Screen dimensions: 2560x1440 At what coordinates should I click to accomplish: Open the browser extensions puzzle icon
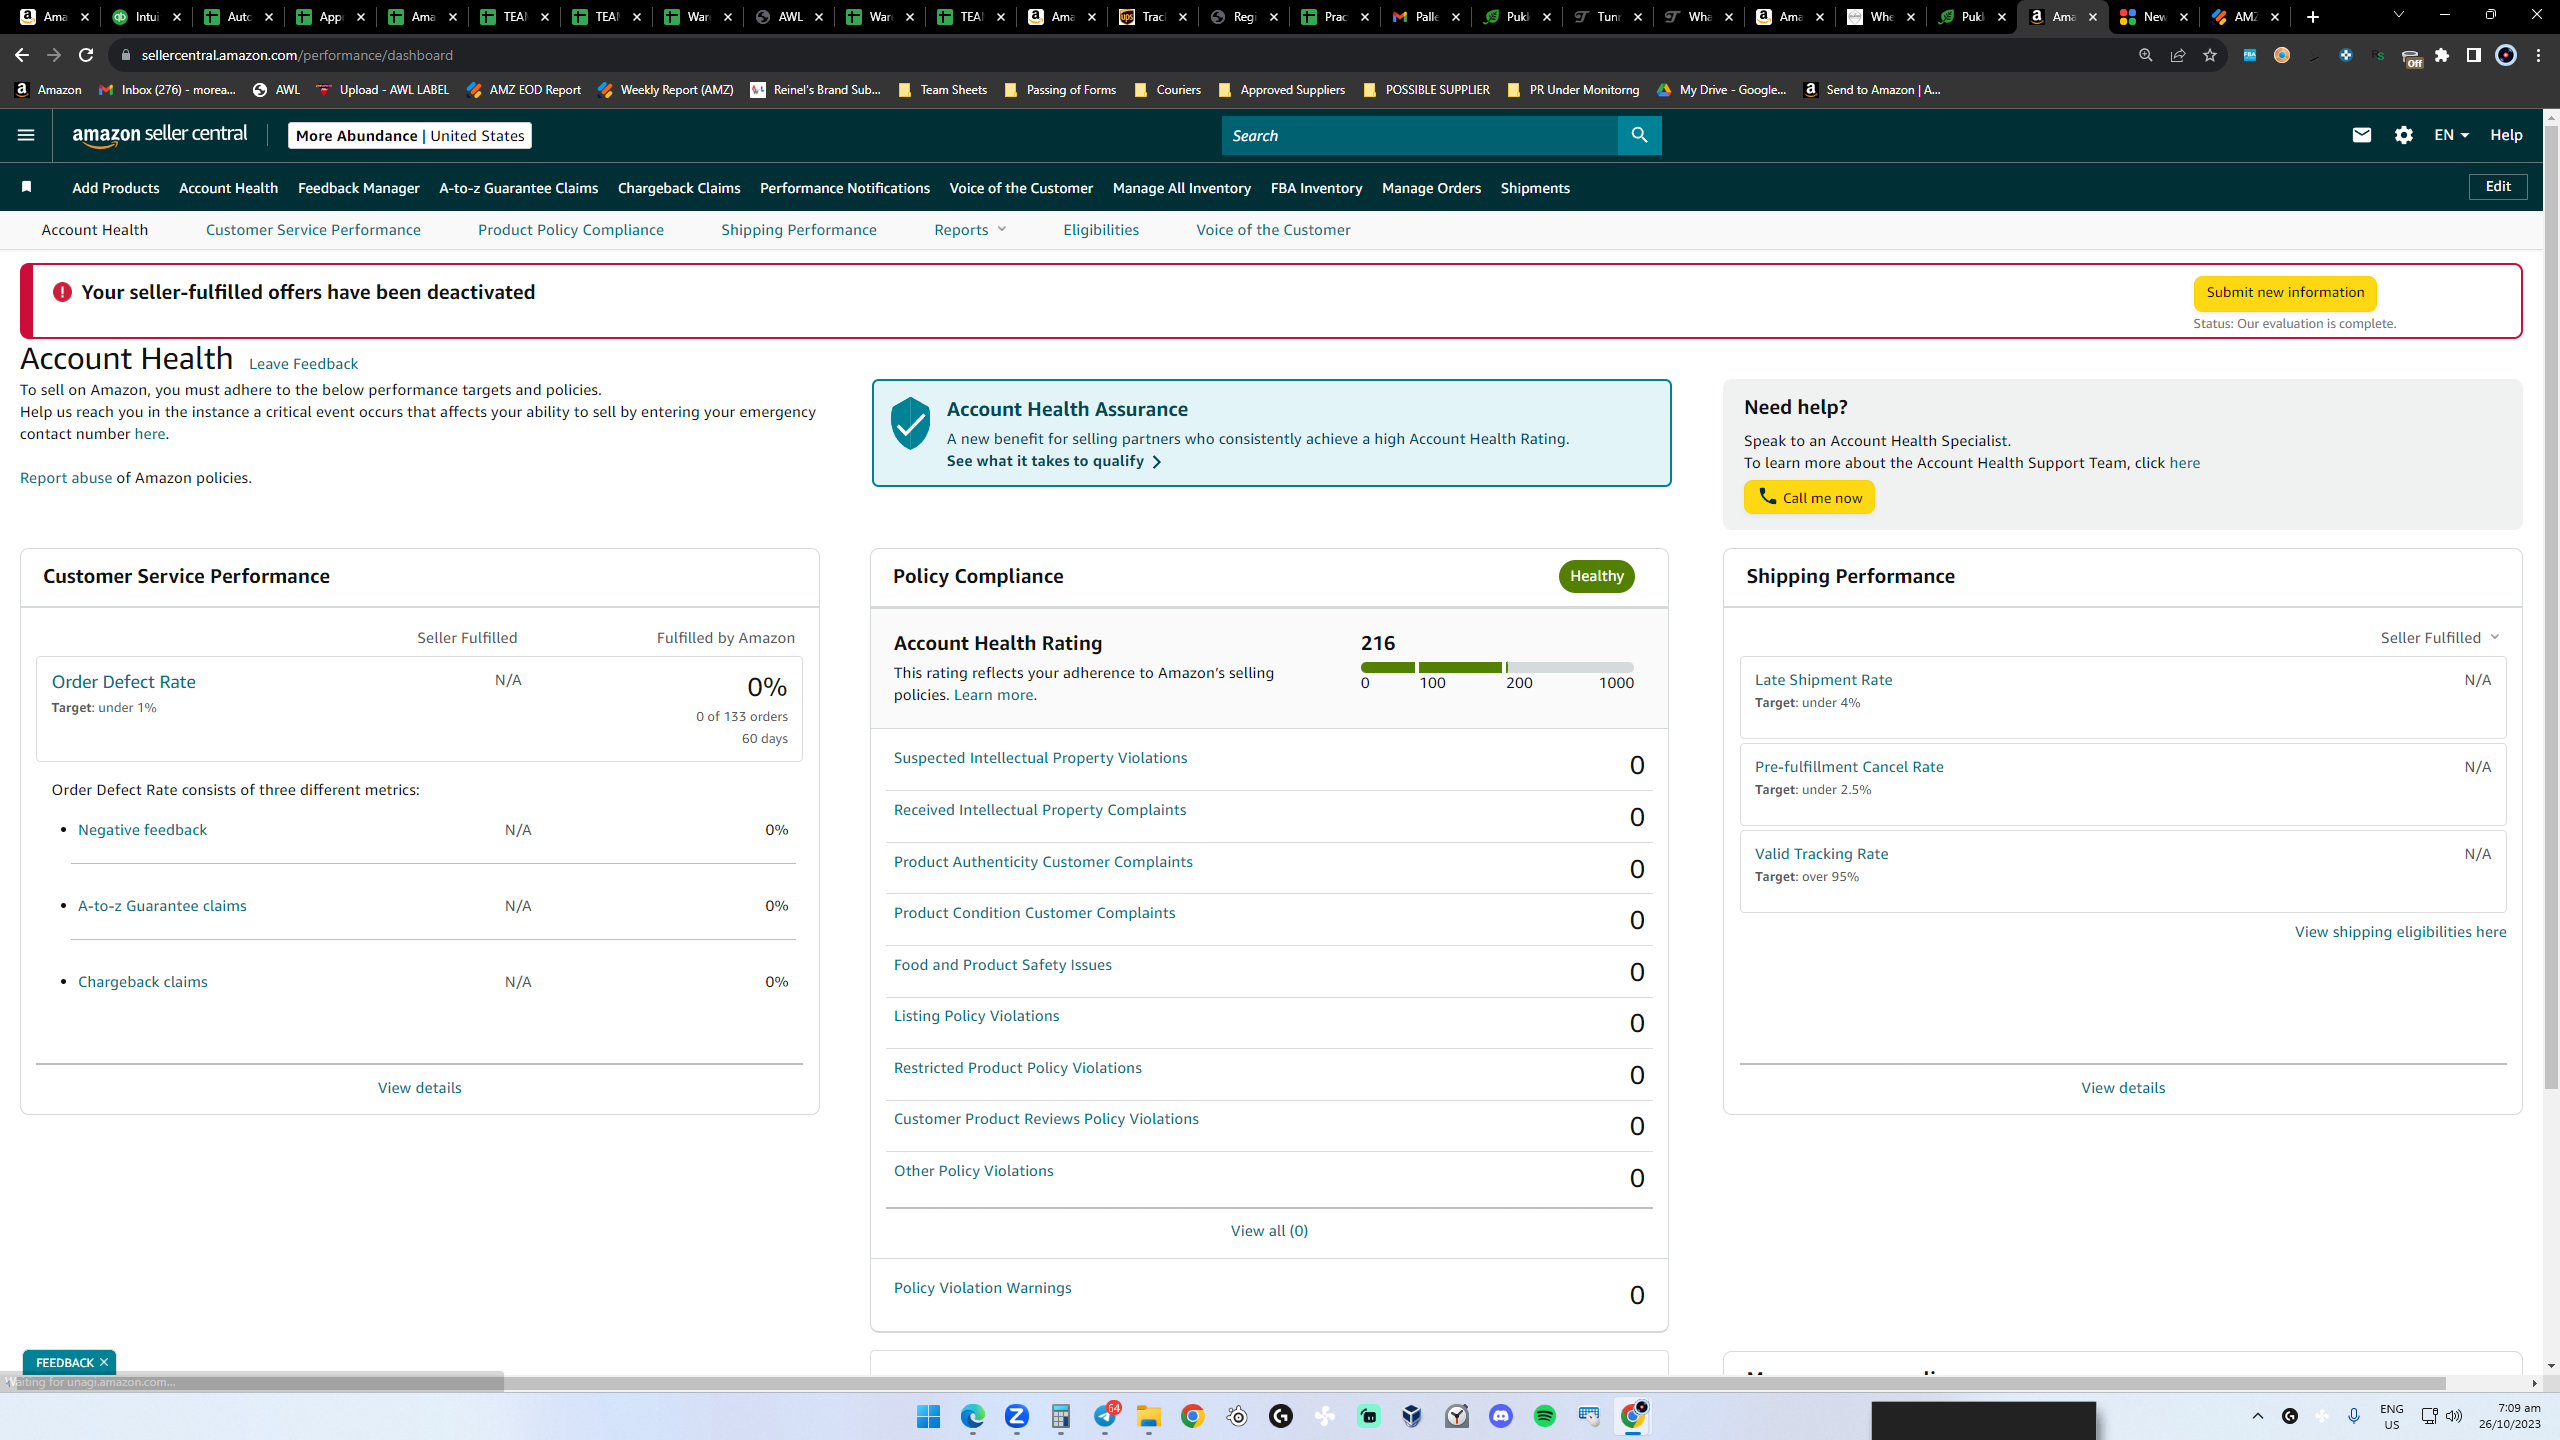2442,55
